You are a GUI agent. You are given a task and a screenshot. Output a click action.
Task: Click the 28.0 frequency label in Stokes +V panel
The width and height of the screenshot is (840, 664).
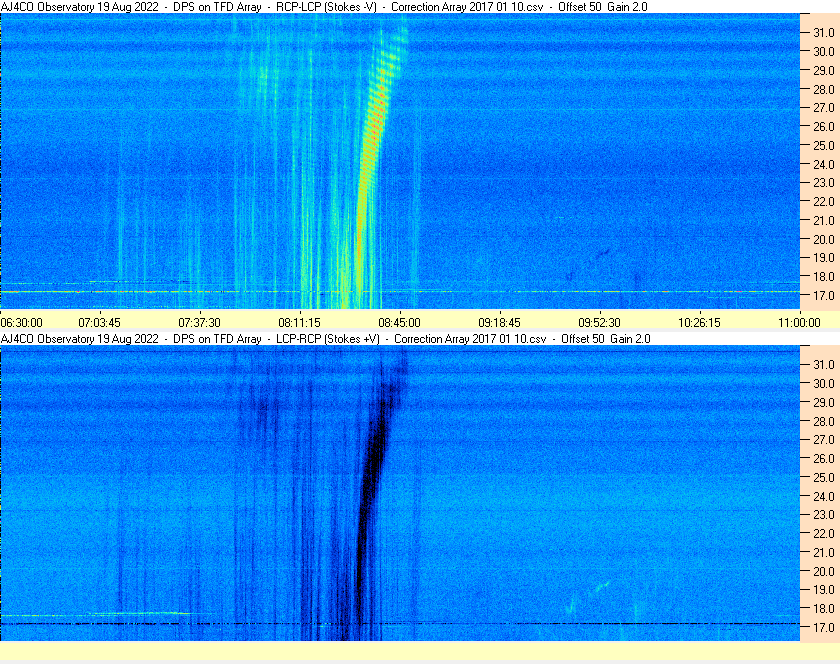coord(824,421)
